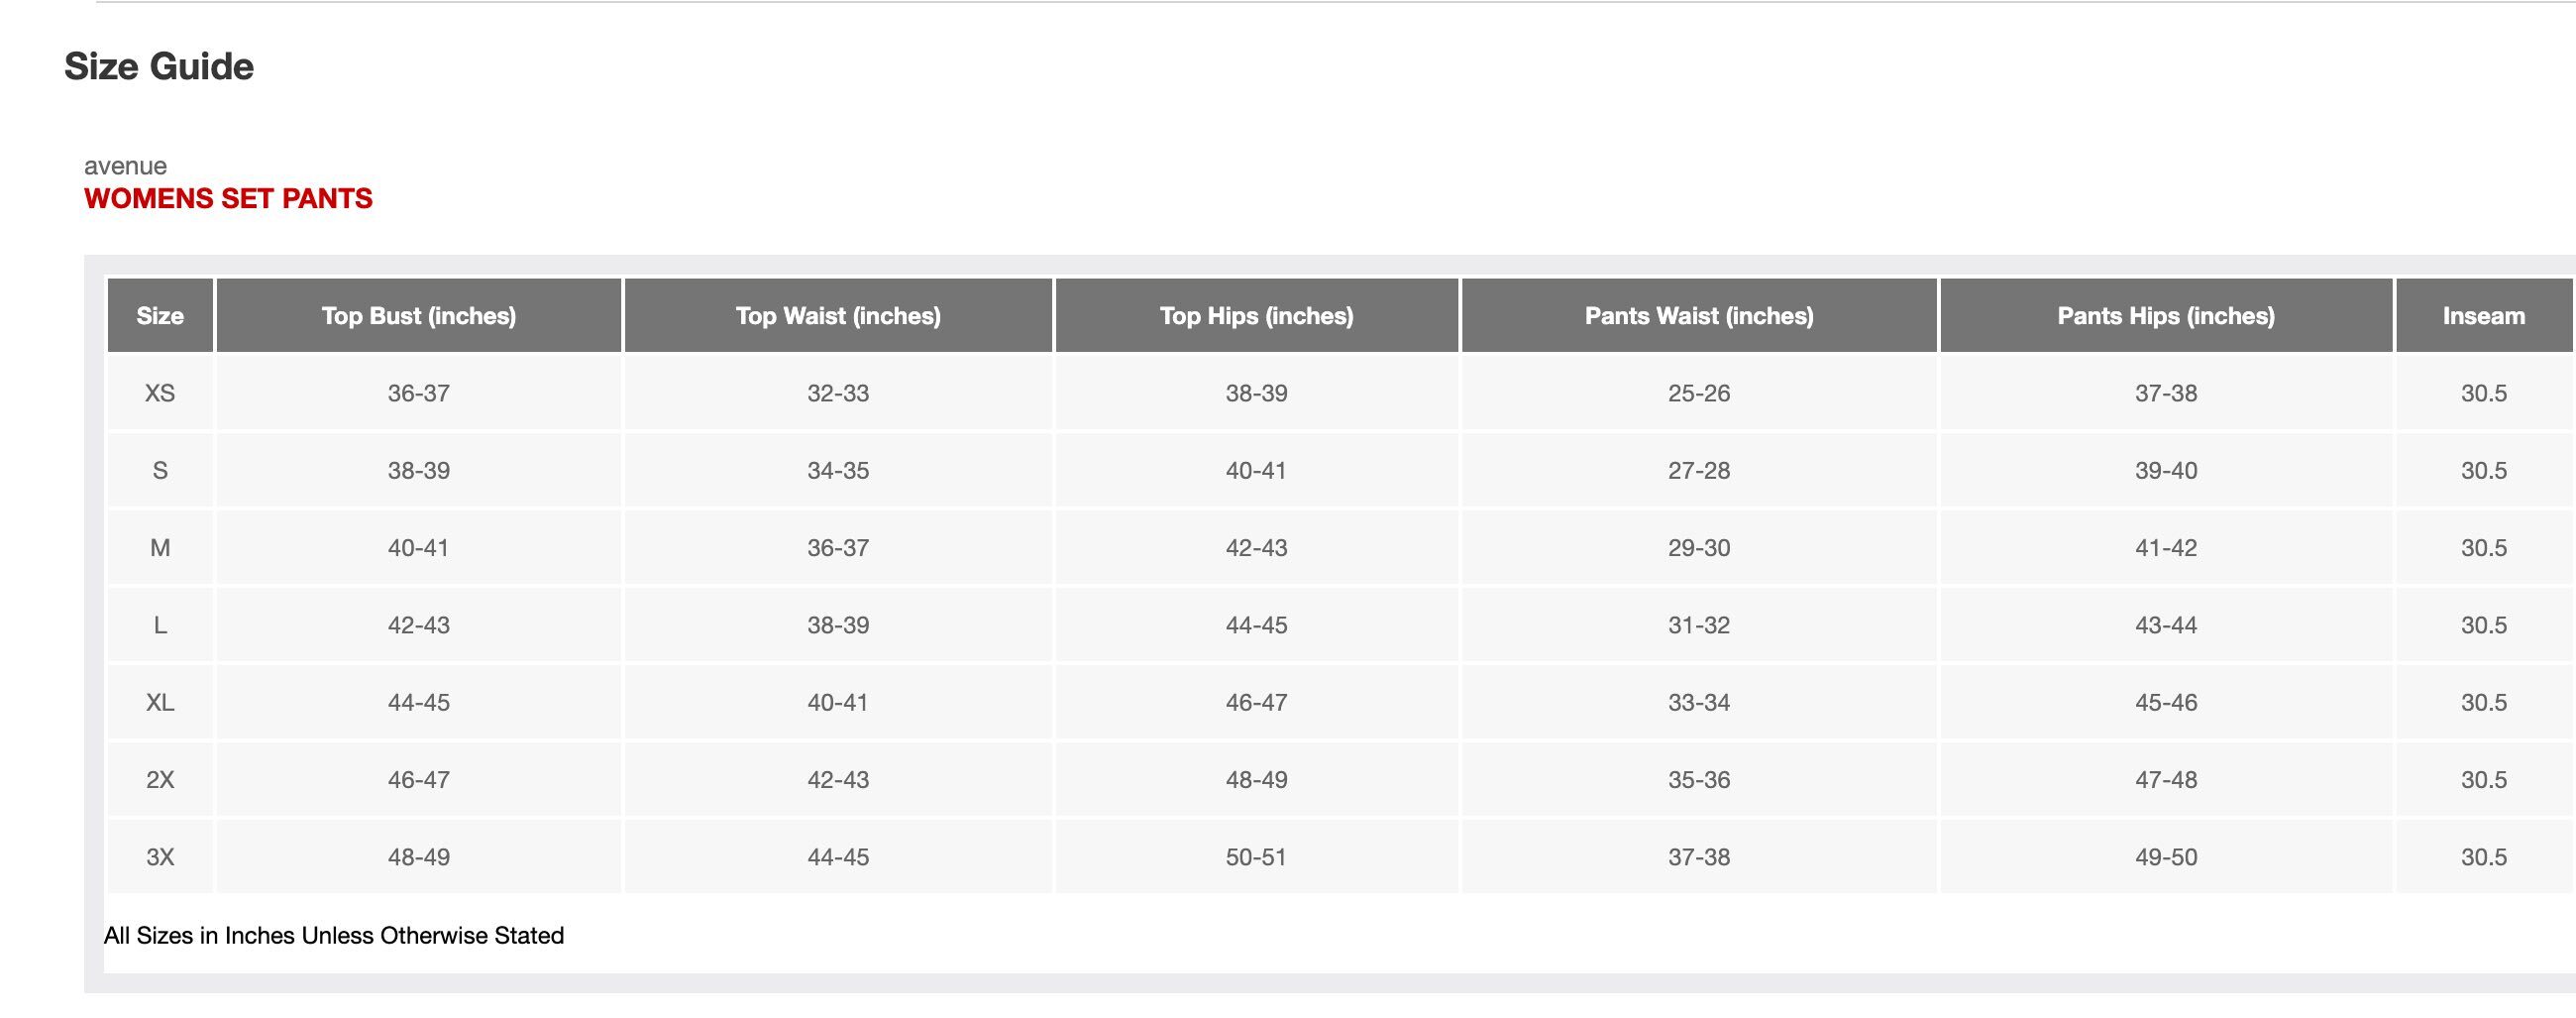Select the Size column header
2576x1018 pixels.
pyautogui.click(x=160, y=316)
